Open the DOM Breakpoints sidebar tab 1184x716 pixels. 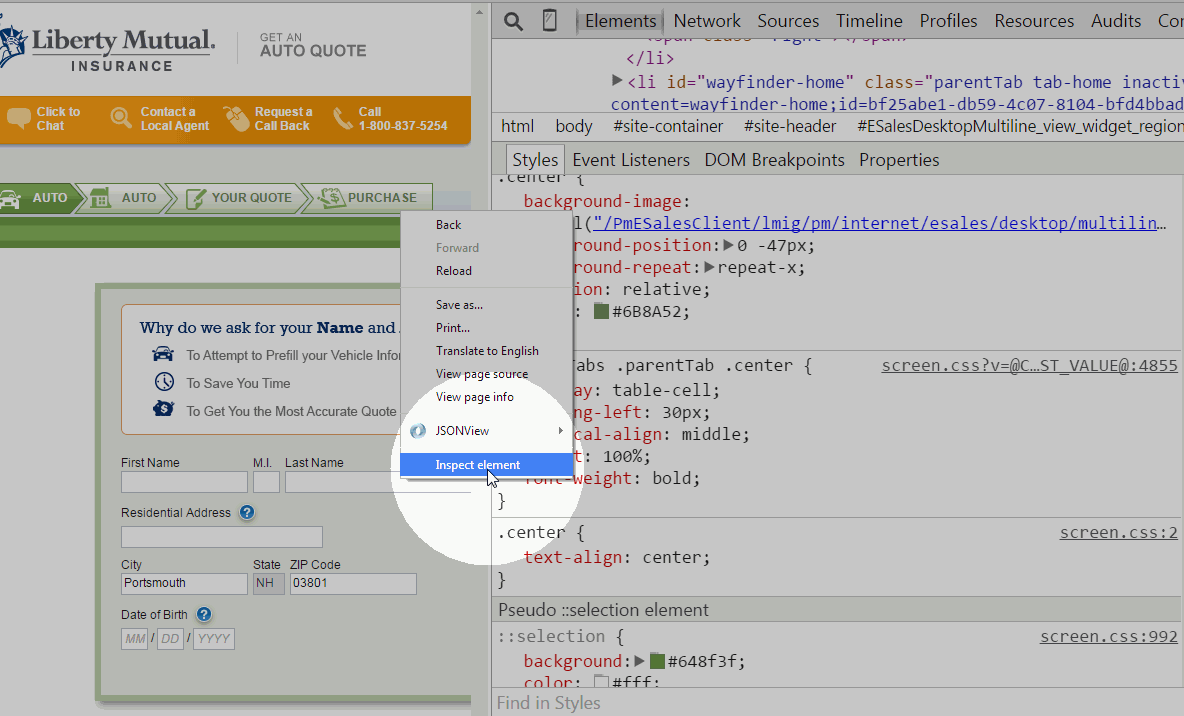click(774, 160)
